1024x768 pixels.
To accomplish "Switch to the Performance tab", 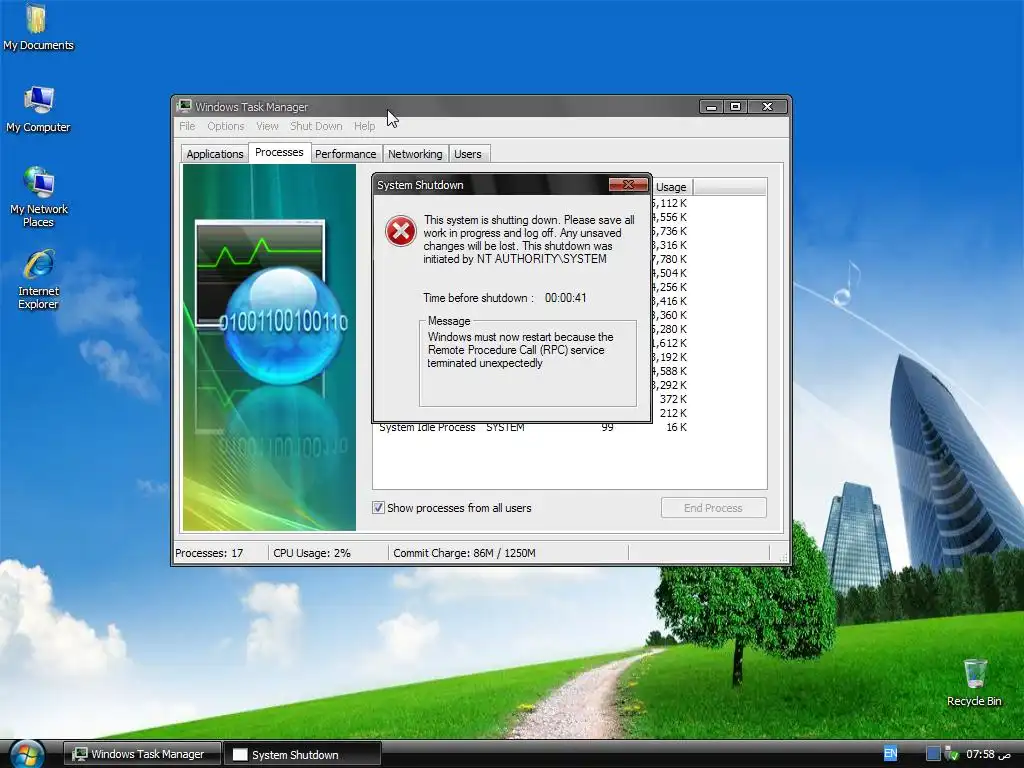I will pos(345,154).
